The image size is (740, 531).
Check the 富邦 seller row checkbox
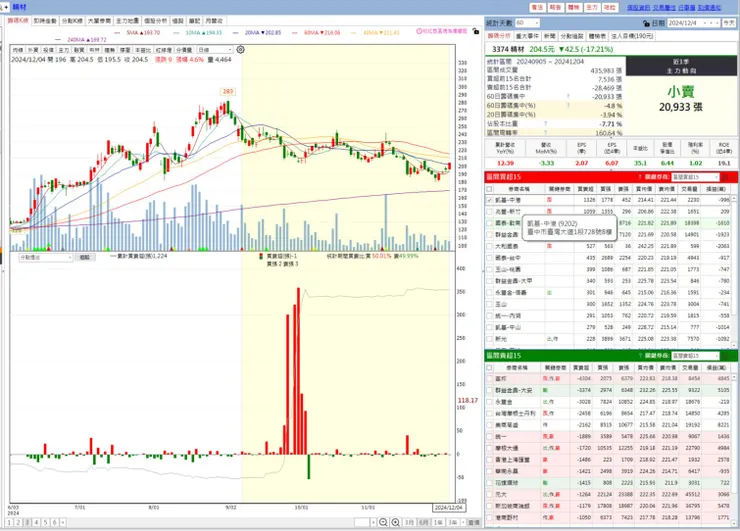click(489, 379)
